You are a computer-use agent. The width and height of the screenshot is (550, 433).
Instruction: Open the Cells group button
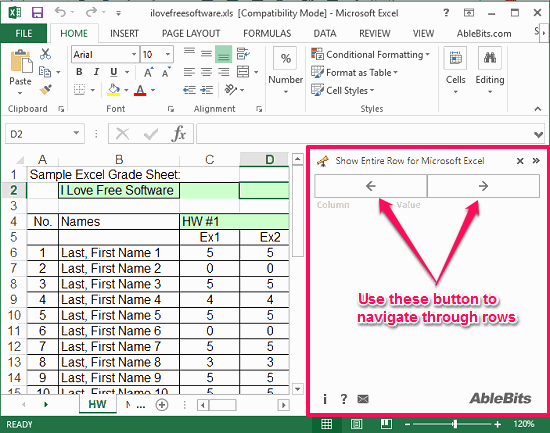pyautogui.click(x=455, y=70)
